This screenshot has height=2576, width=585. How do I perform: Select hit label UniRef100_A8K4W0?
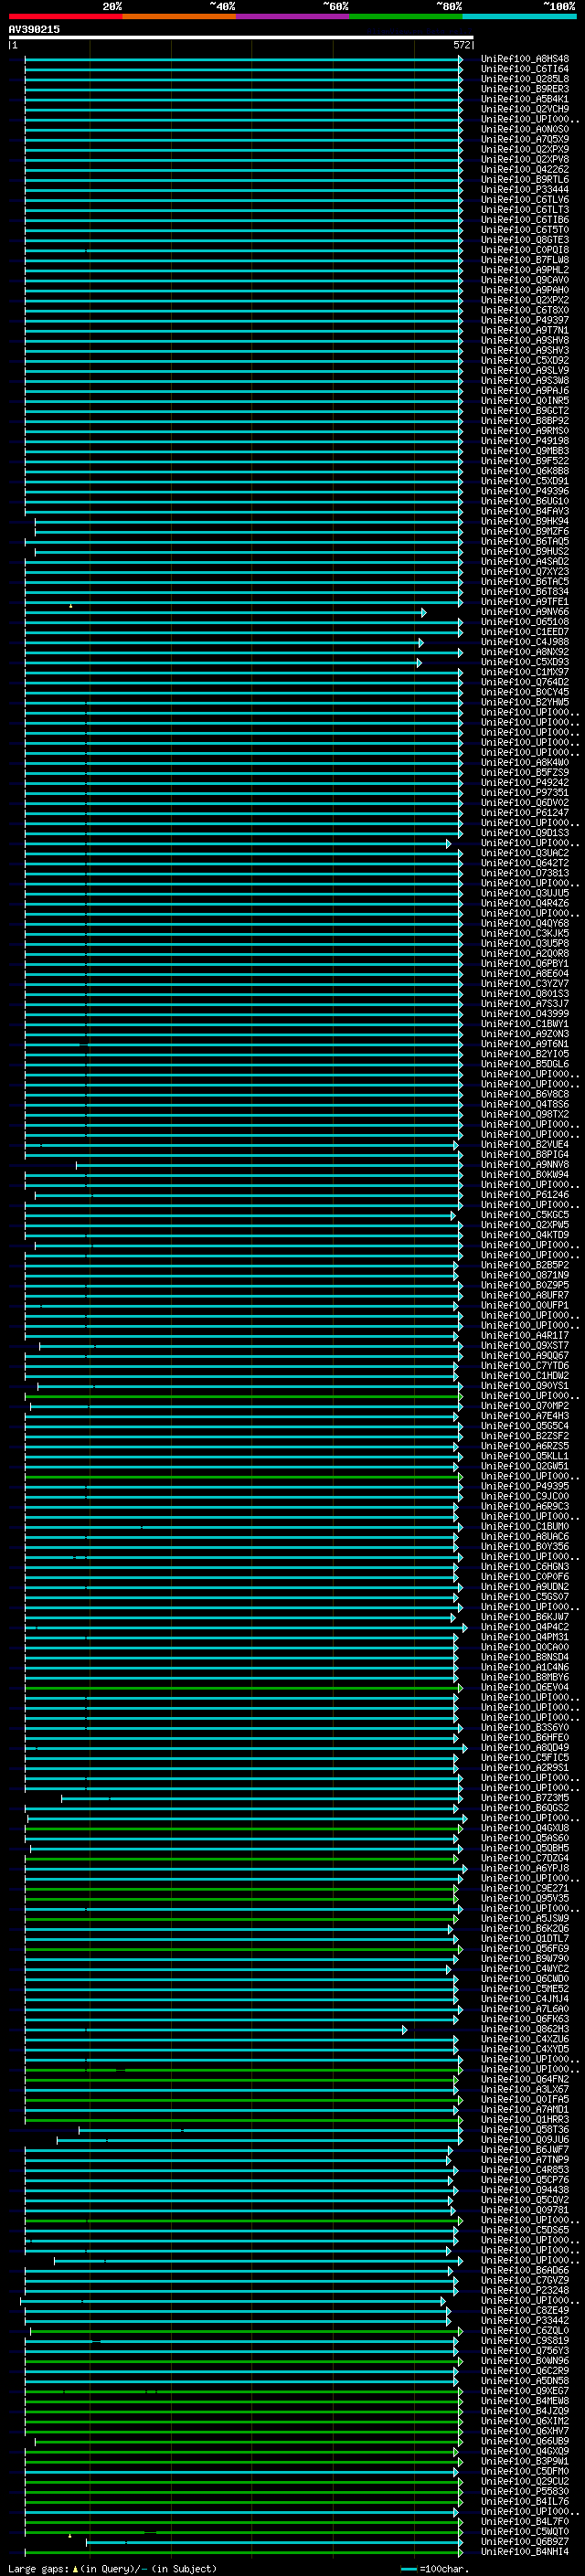coord(525,763)
